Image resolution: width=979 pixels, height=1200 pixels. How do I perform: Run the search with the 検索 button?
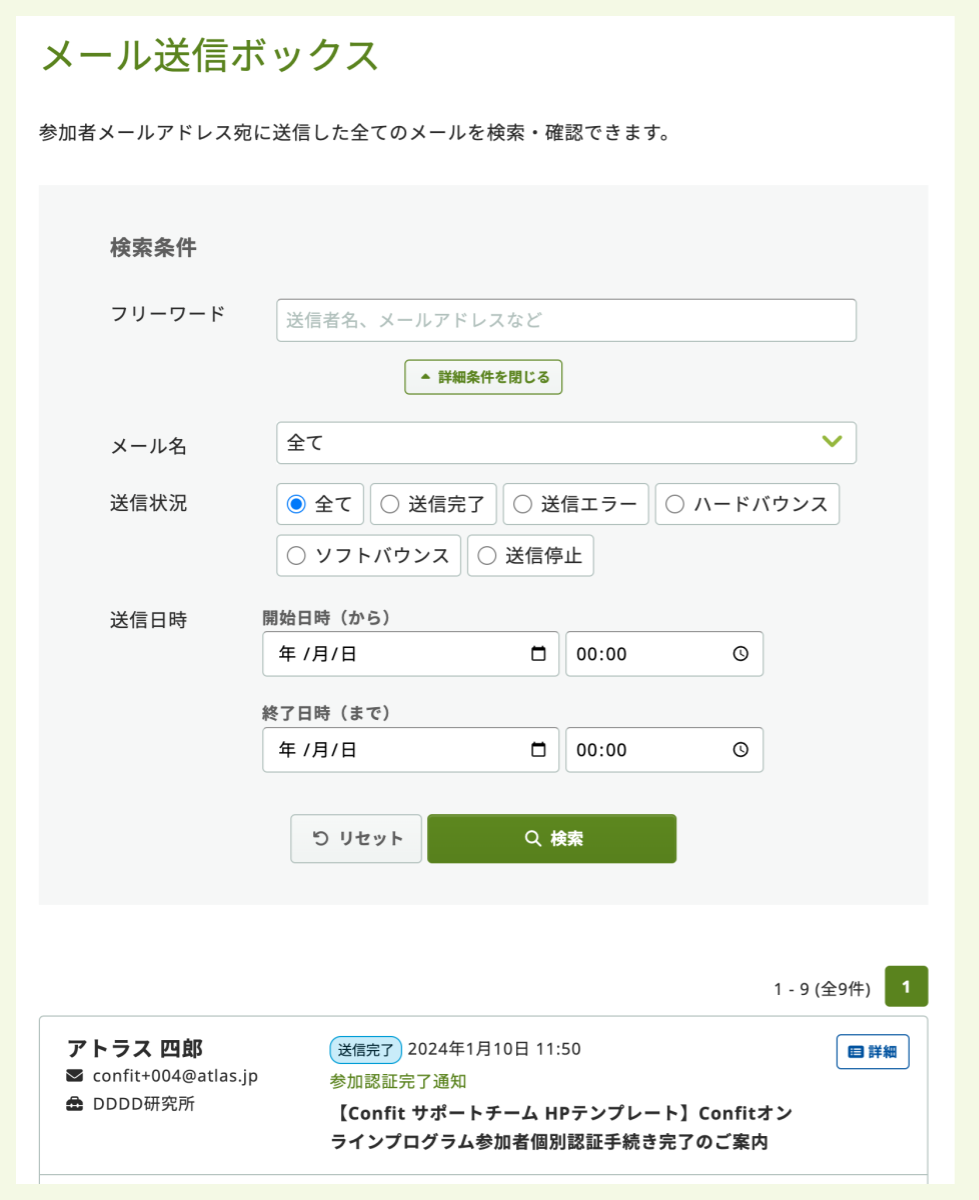(x=551, y=838)
